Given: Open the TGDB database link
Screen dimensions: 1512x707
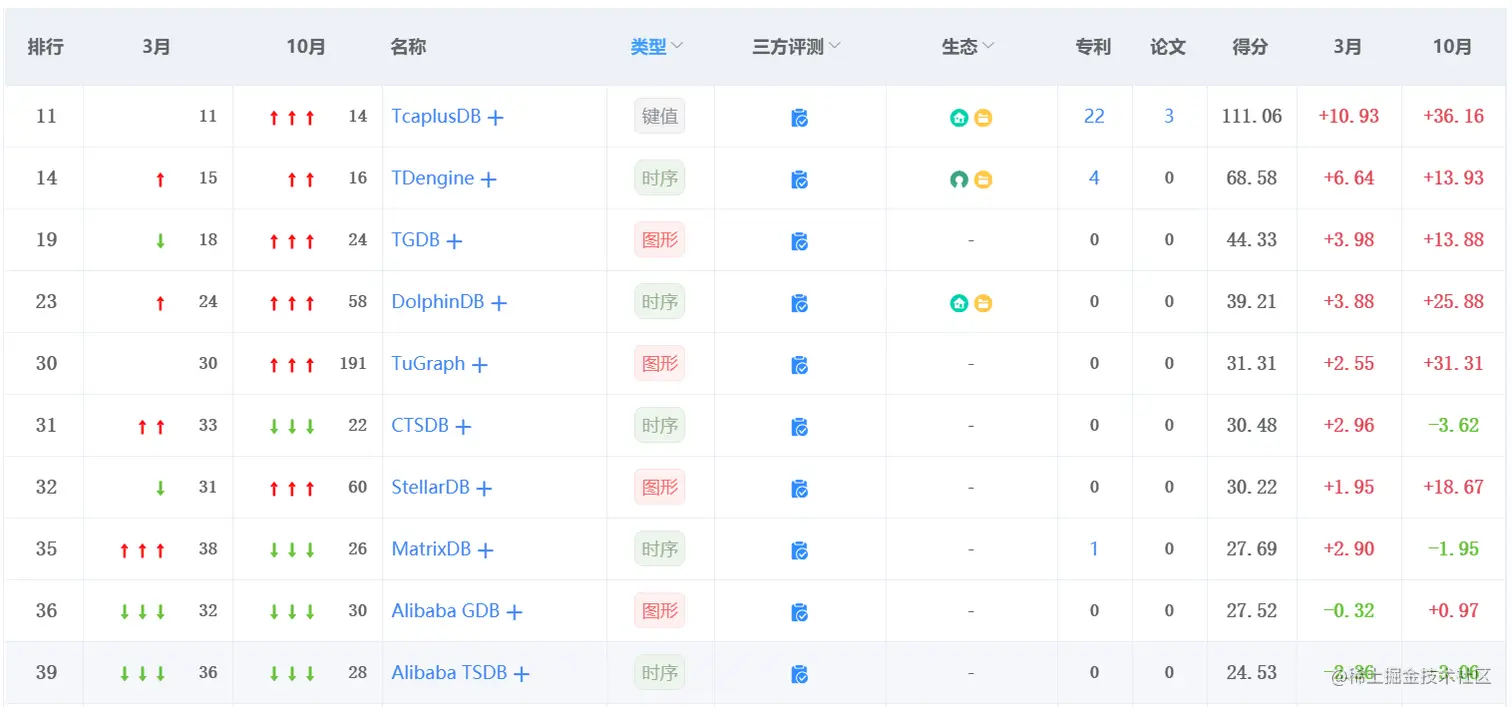Looking at the screenshot, I should 415,240.
